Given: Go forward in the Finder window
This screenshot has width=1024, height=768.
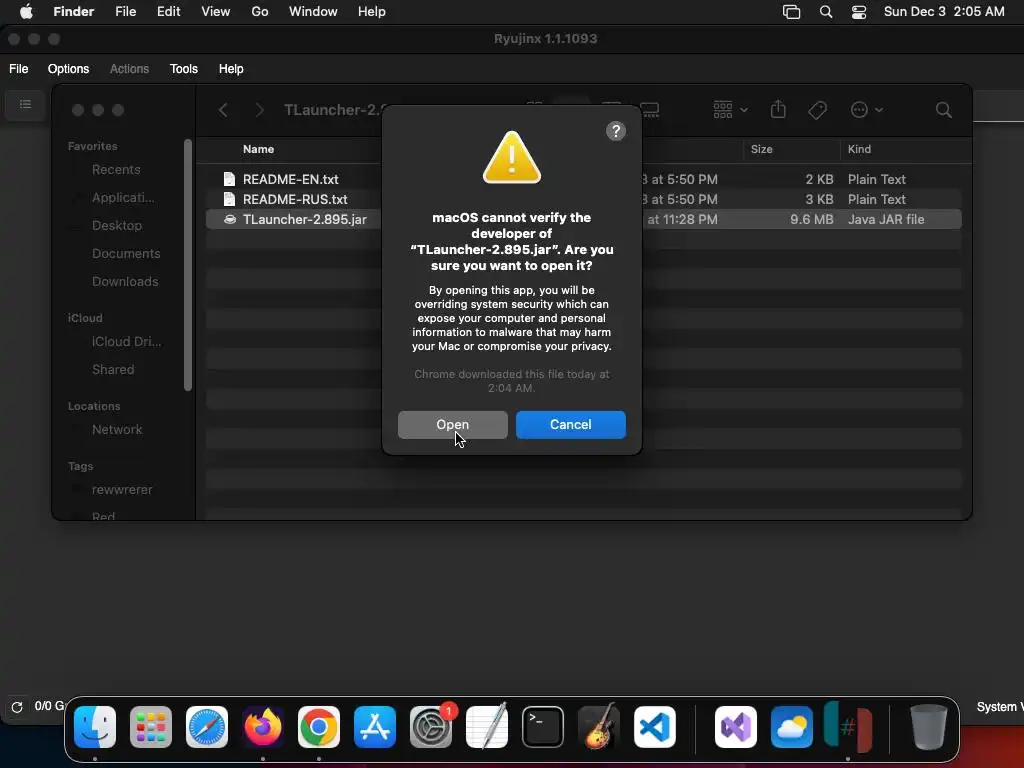Looking at the screenshot, I should tap(259, 110).
